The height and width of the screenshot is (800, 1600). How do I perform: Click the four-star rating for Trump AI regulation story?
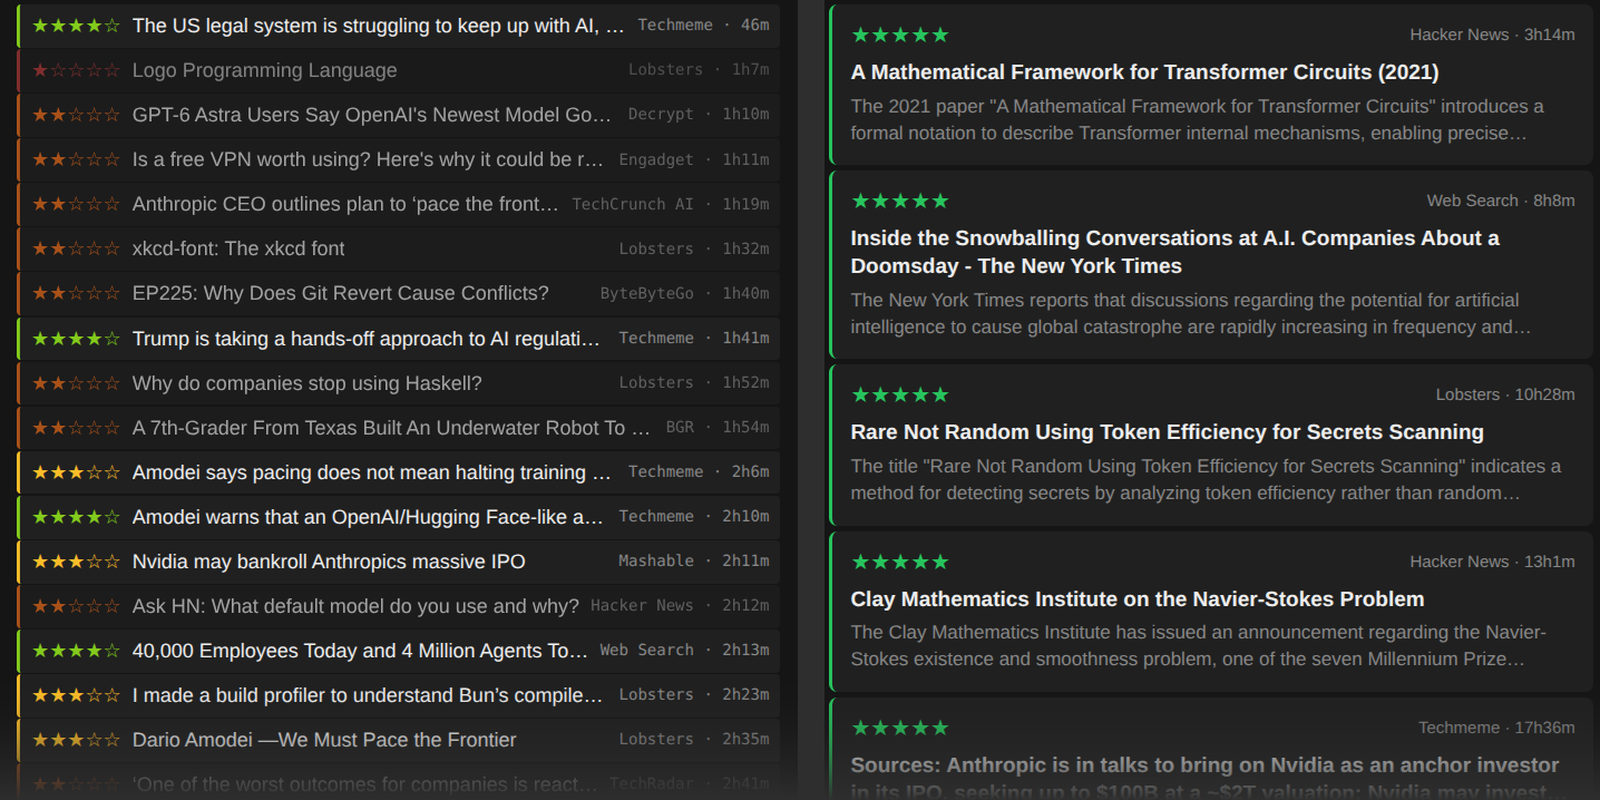pyautogui.click(x=76, y=338)
